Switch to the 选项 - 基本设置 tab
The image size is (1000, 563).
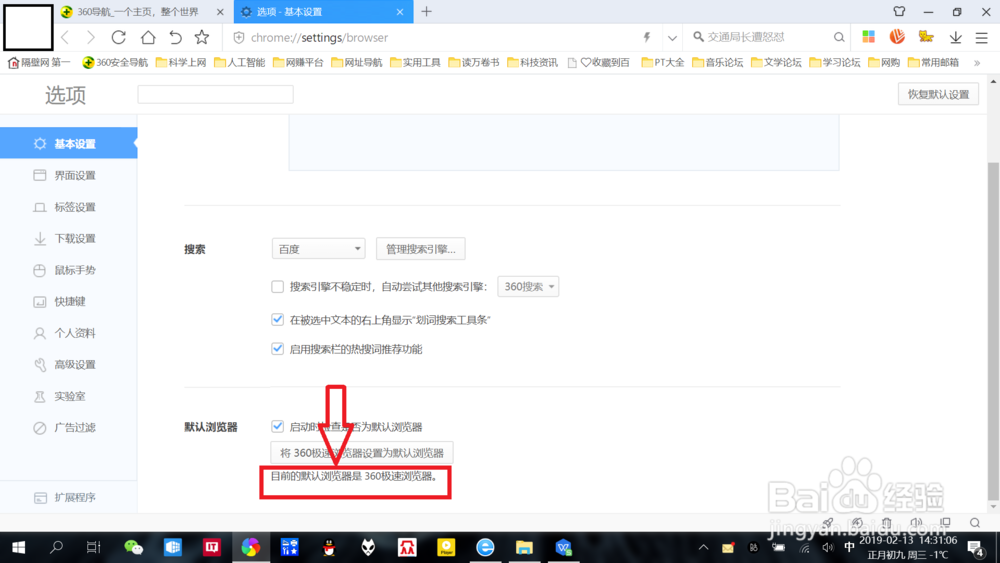coord(323,12)
